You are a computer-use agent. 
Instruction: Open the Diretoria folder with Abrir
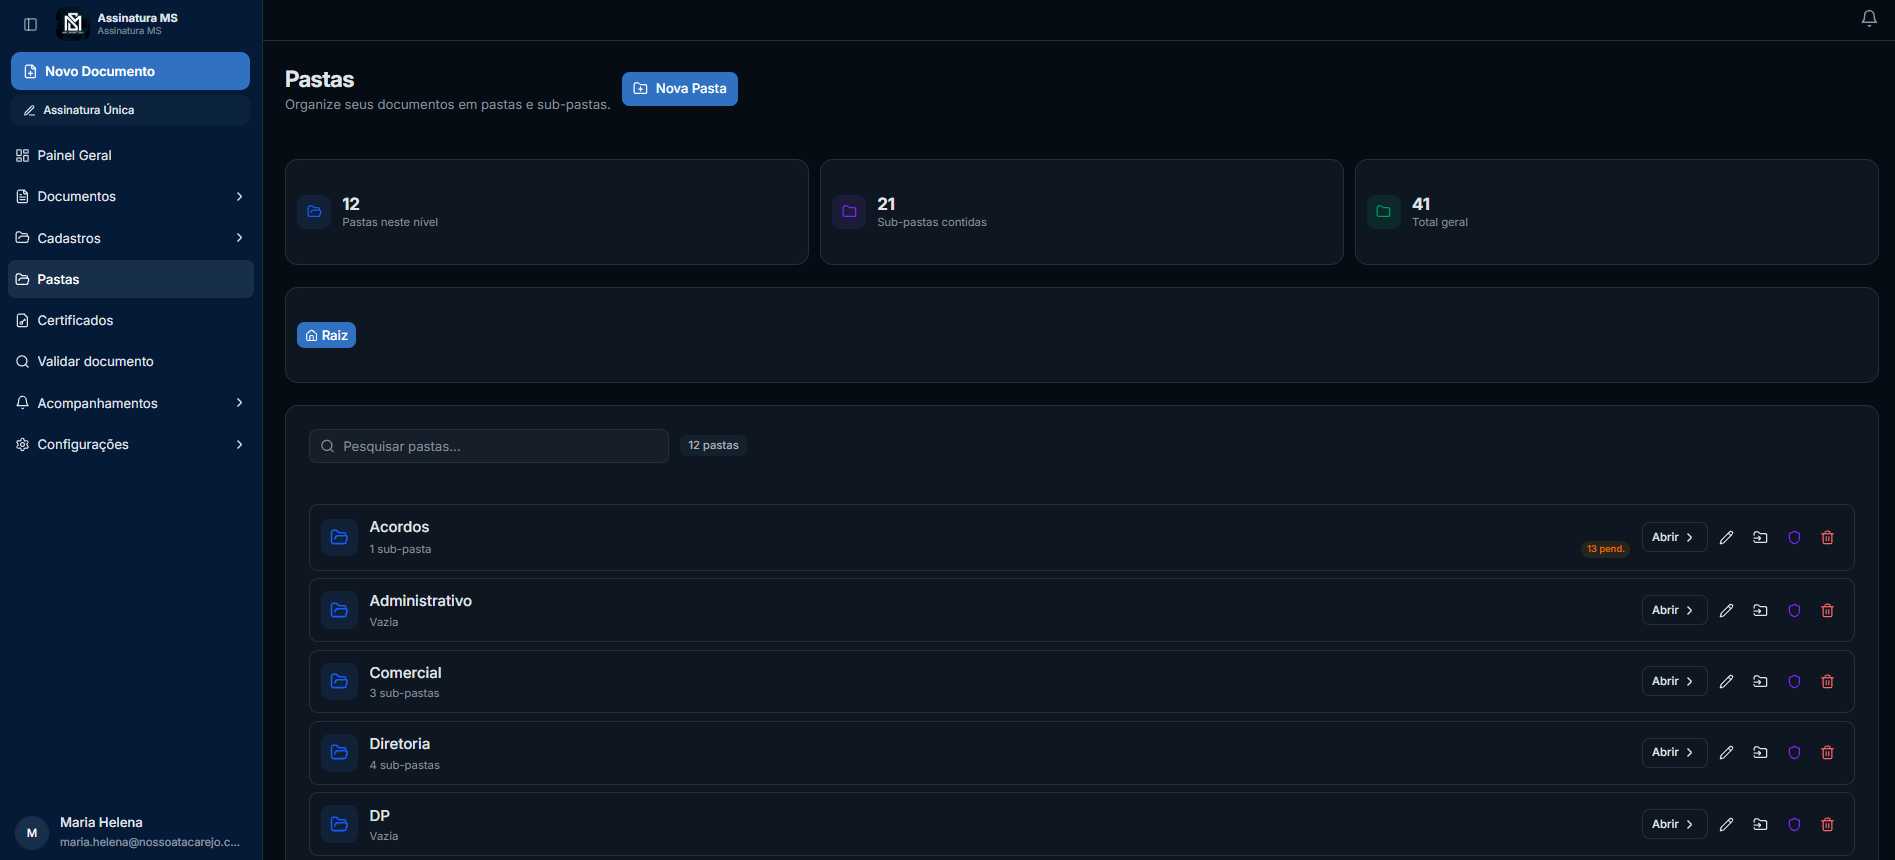pyautogui.click(x=1674, y=752)
